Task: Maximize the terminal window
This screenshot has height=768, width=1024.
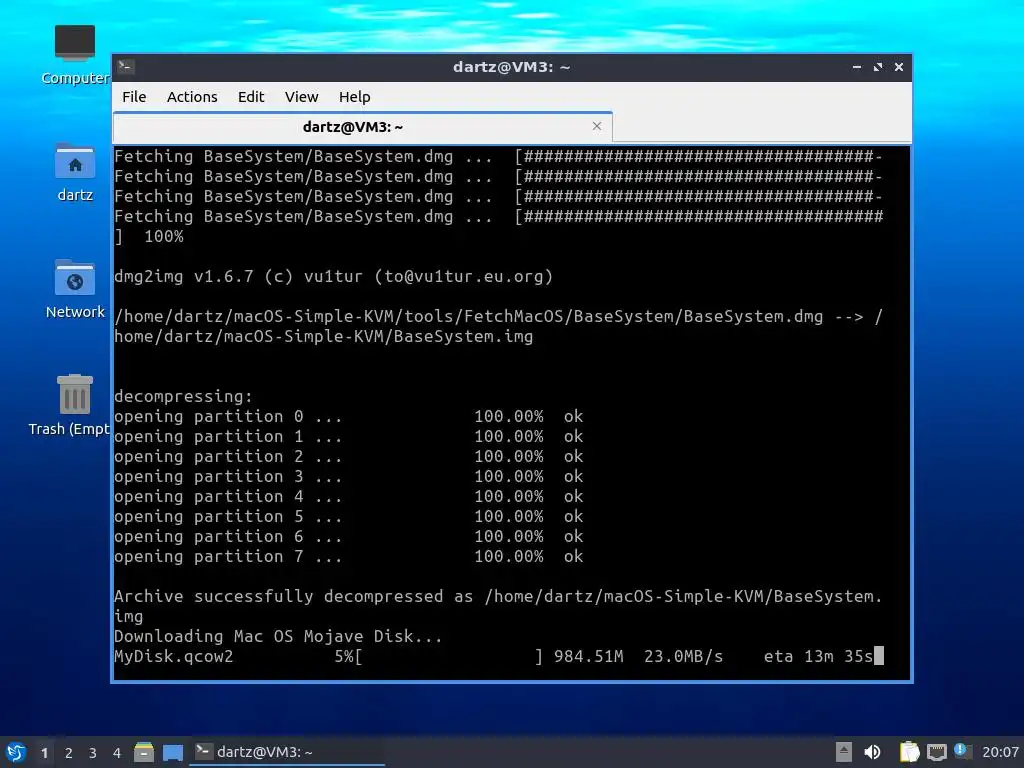Action: point(878,67)
